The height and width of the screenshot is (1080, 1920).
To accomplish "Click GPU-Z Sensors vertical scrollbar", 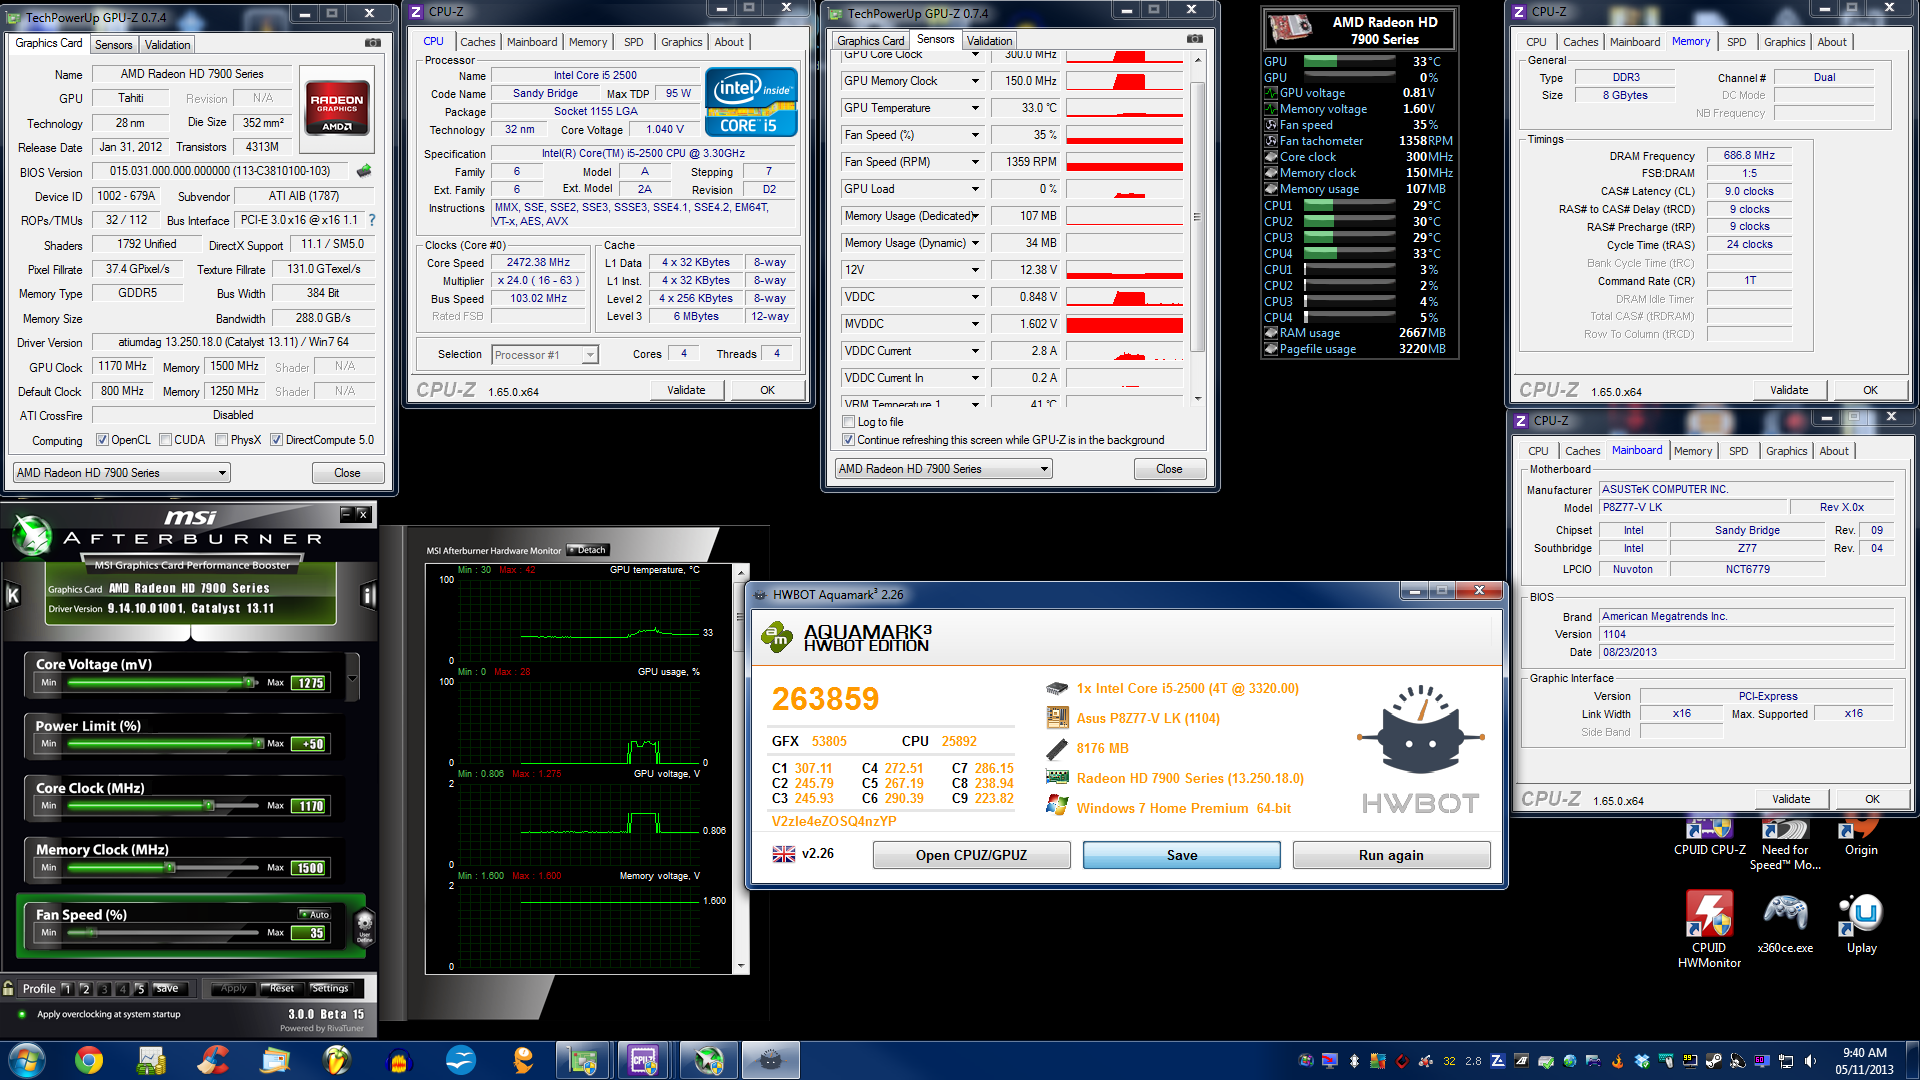I will tap(1198, 227).
